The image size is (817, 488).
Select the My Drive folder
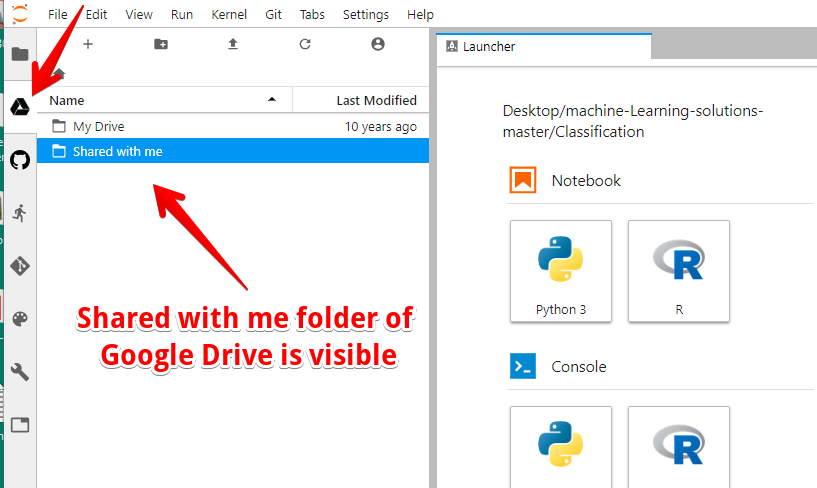(x=233, y=126)
